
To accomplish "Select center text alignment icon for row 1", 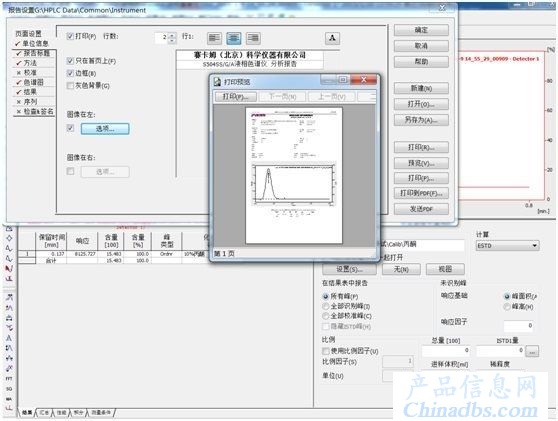I will [233, 38].
